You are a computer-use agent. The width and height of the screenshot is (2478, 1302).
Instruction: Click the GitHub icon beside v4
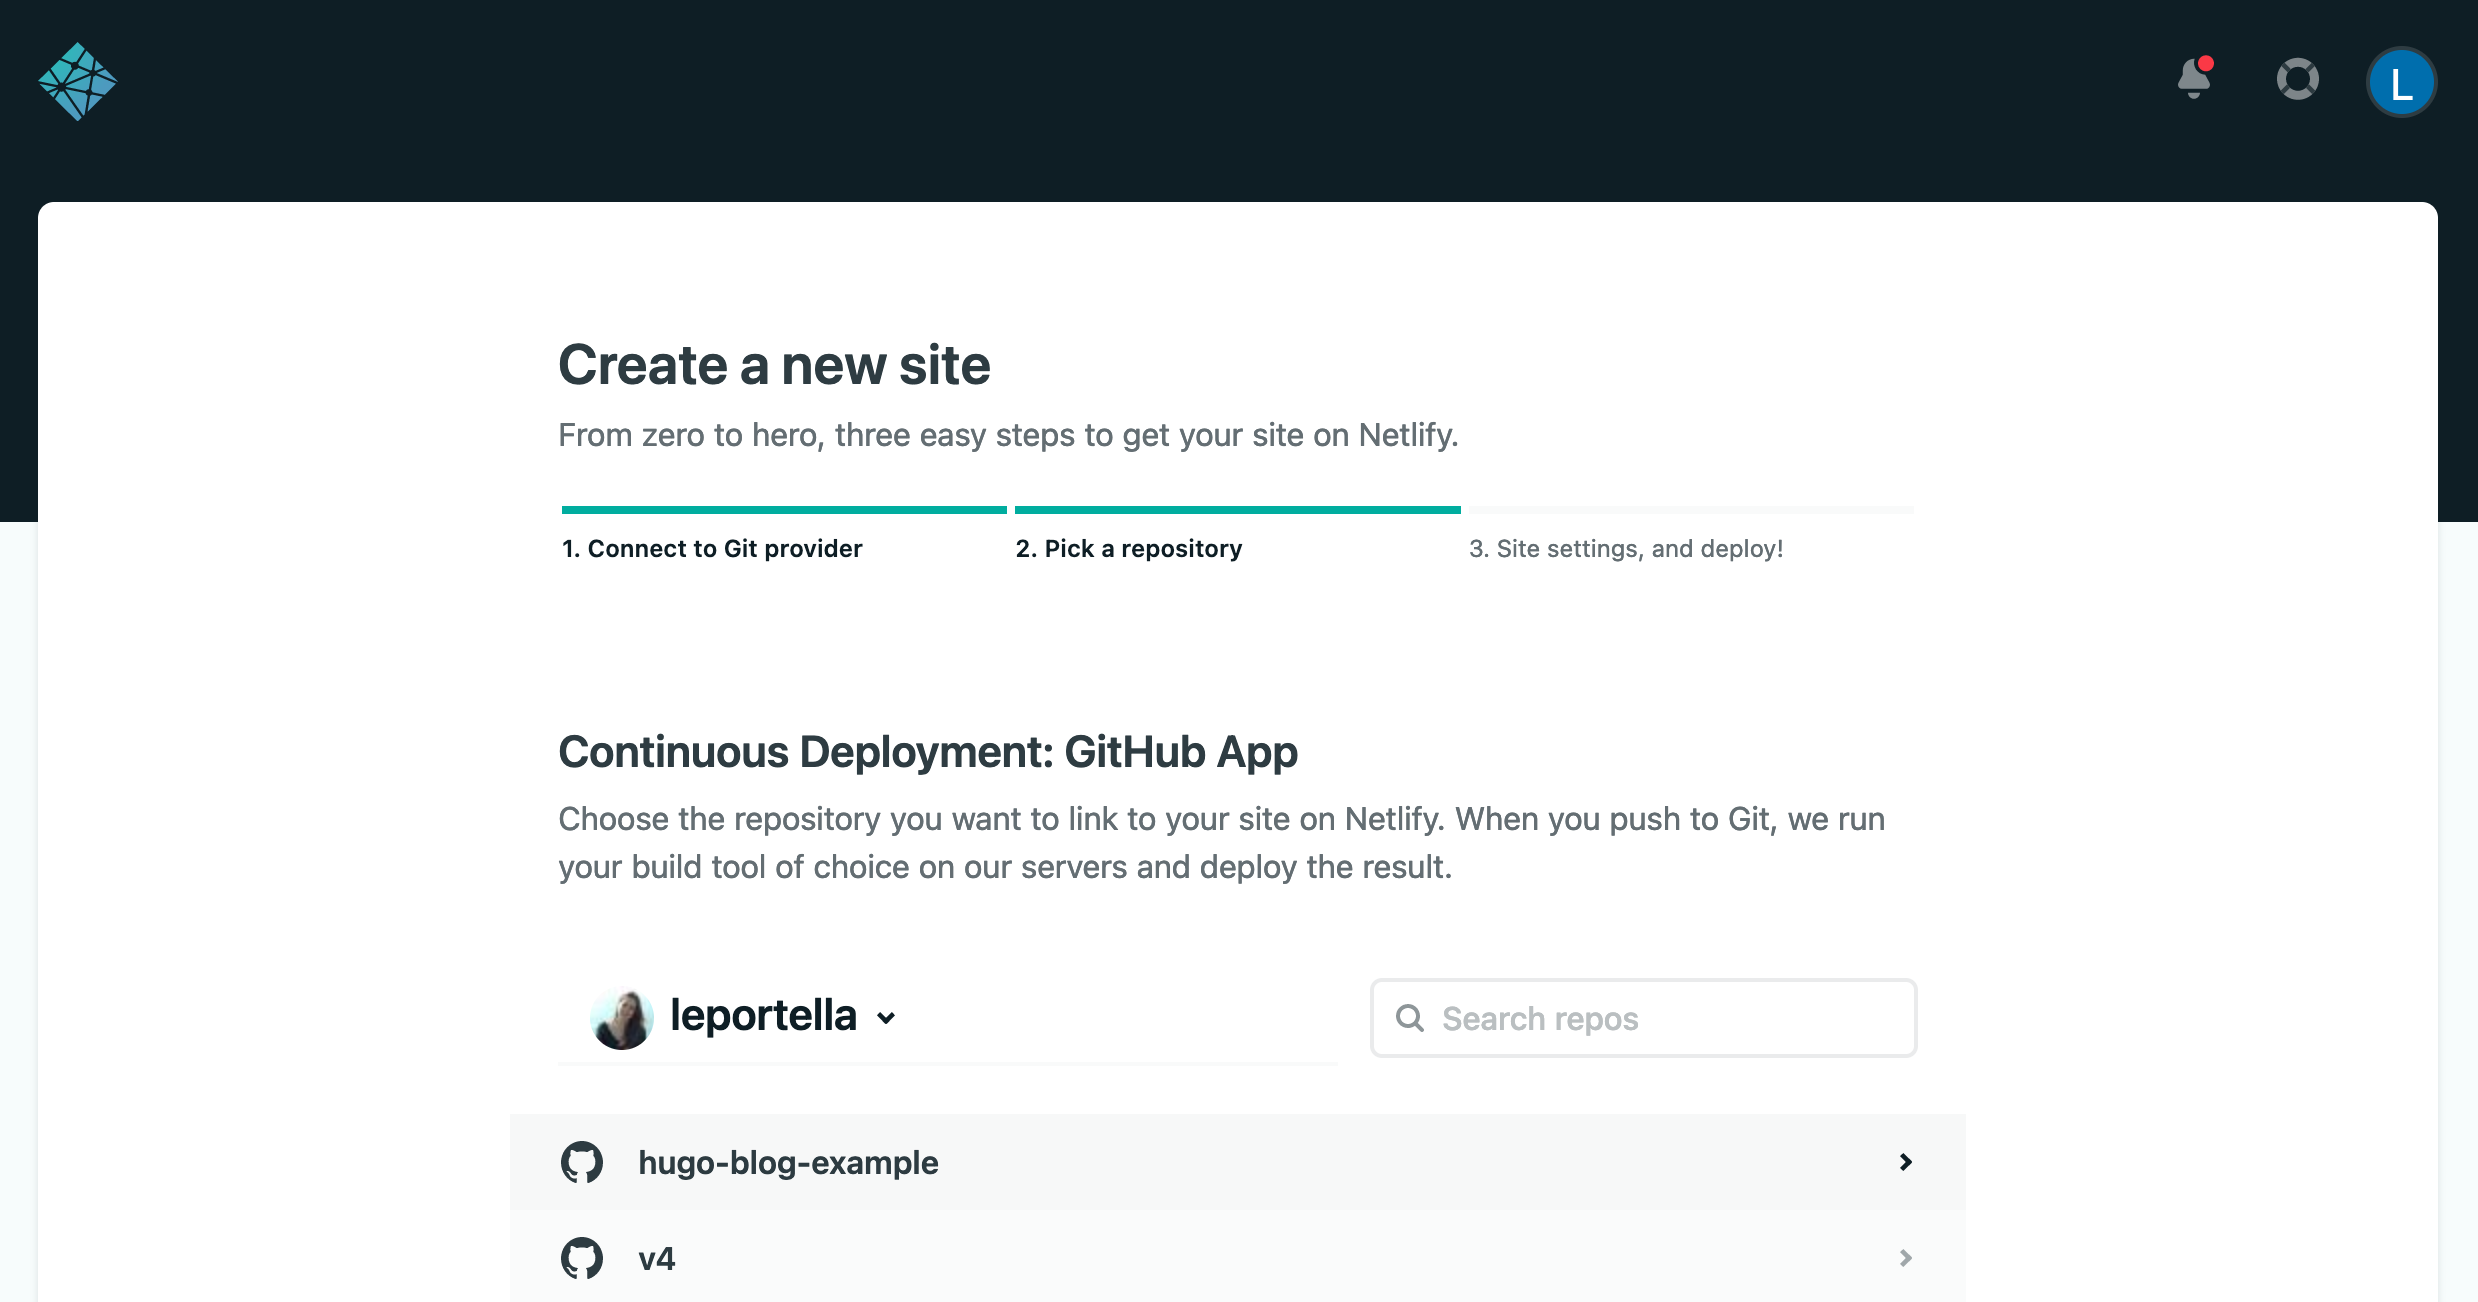point(582,1258)
